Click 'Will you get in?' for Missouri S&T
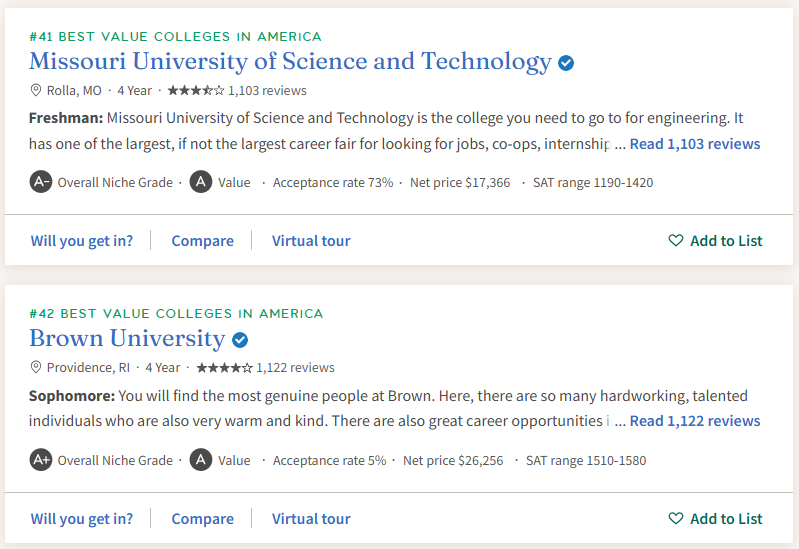Screen dimensions: 799x549 pos(81,241)
